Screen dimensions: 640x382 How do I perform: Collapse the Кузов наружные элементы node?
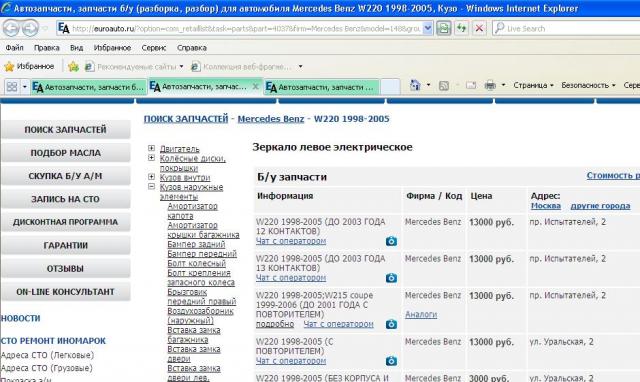(151, 187)
